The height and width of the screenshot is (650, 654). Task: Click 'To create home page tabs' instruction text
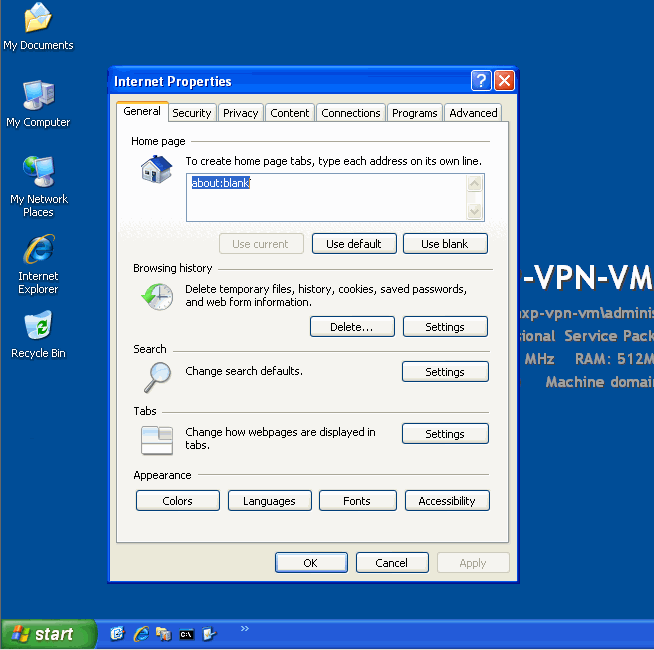point(333,161)
